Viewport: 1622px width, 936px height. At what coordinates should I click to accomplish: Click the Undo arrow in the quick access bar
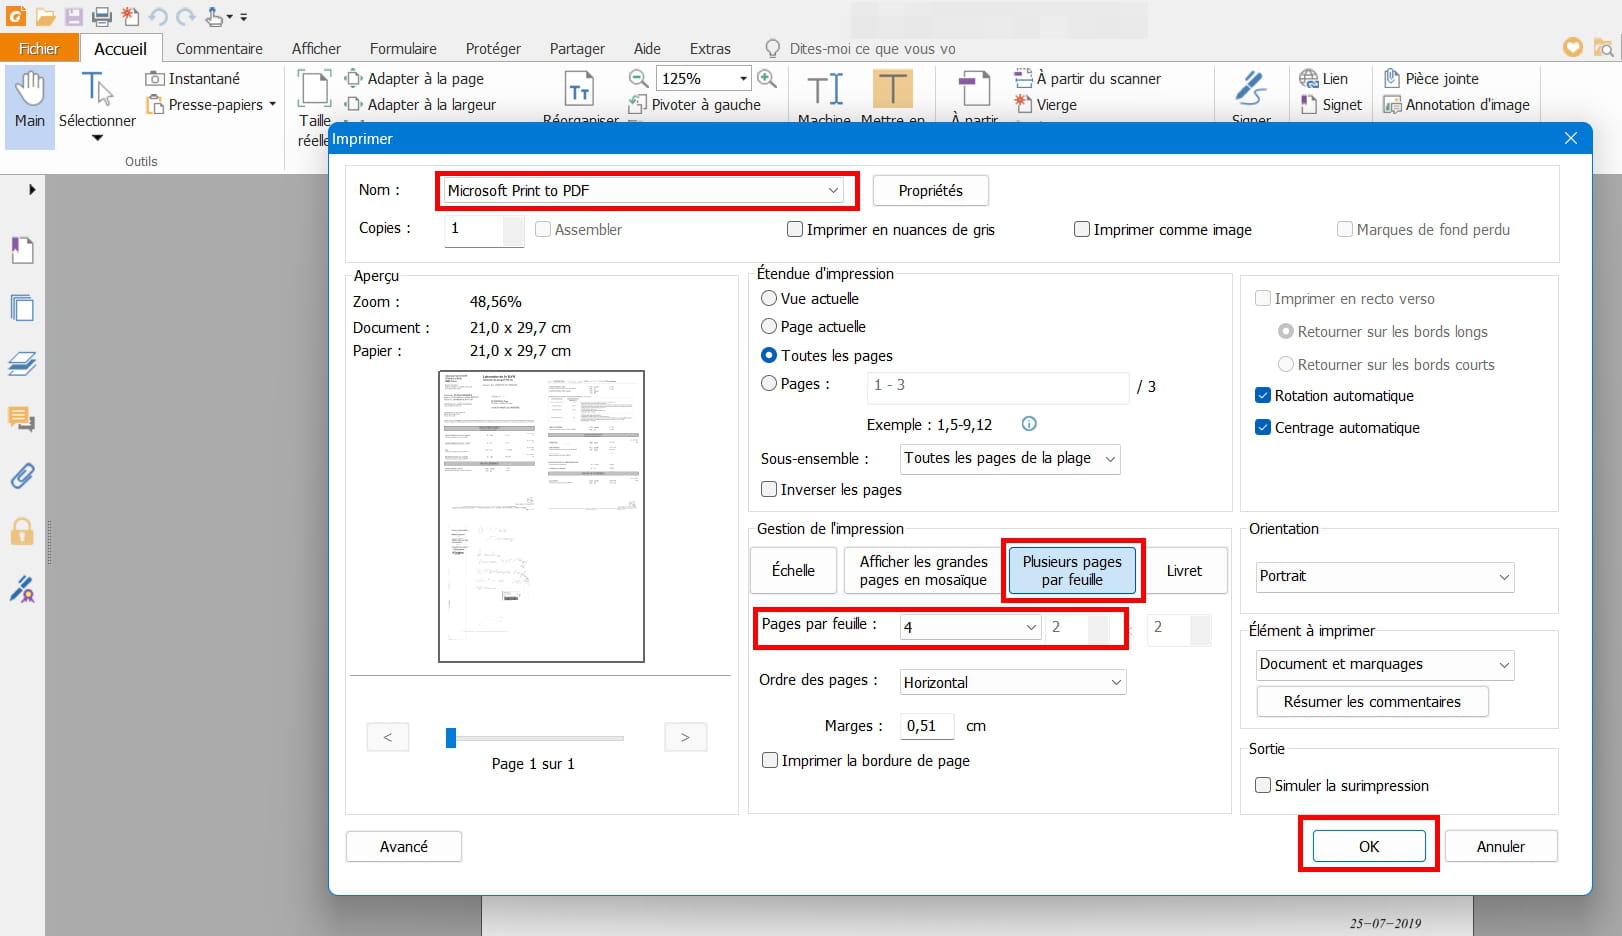158,17
